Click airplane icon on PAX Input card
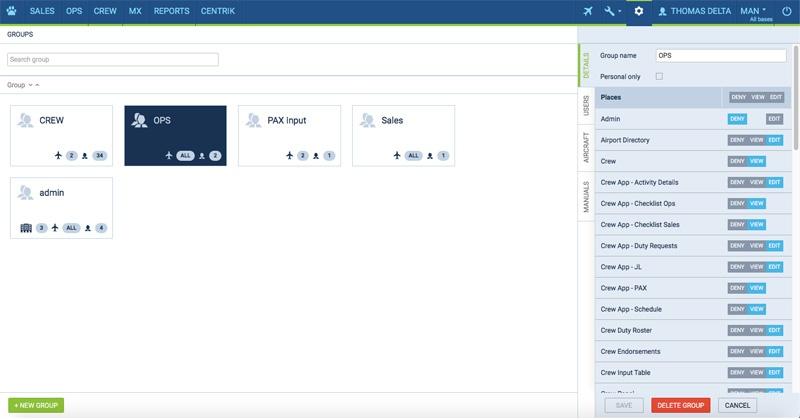 click(x=289, y=156)
